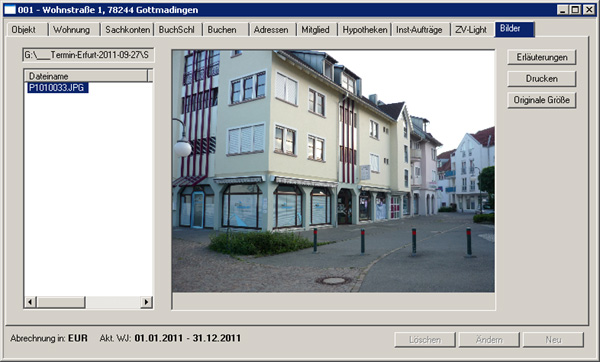Click the Dateiname column header
The image size is (600, 362).
tap(86, 76)
